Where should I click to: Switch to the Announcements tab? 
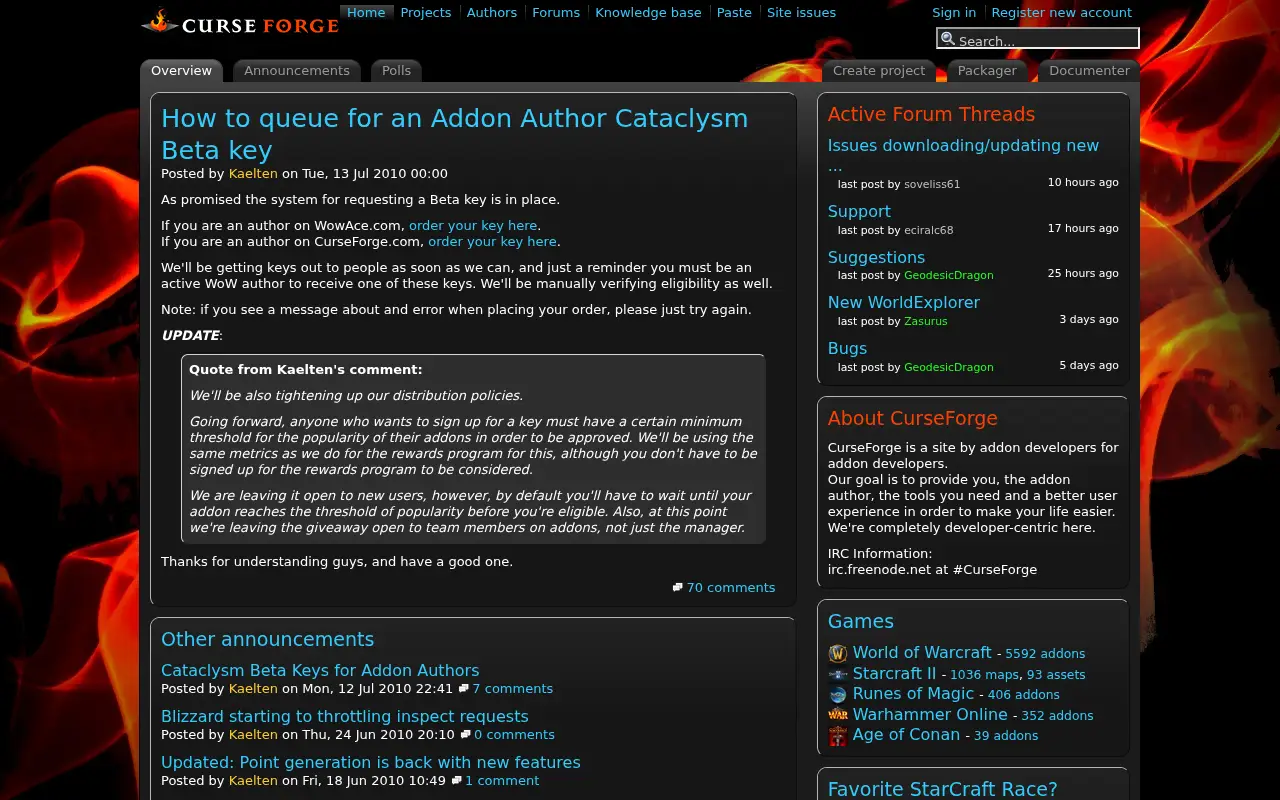point(297,71)
